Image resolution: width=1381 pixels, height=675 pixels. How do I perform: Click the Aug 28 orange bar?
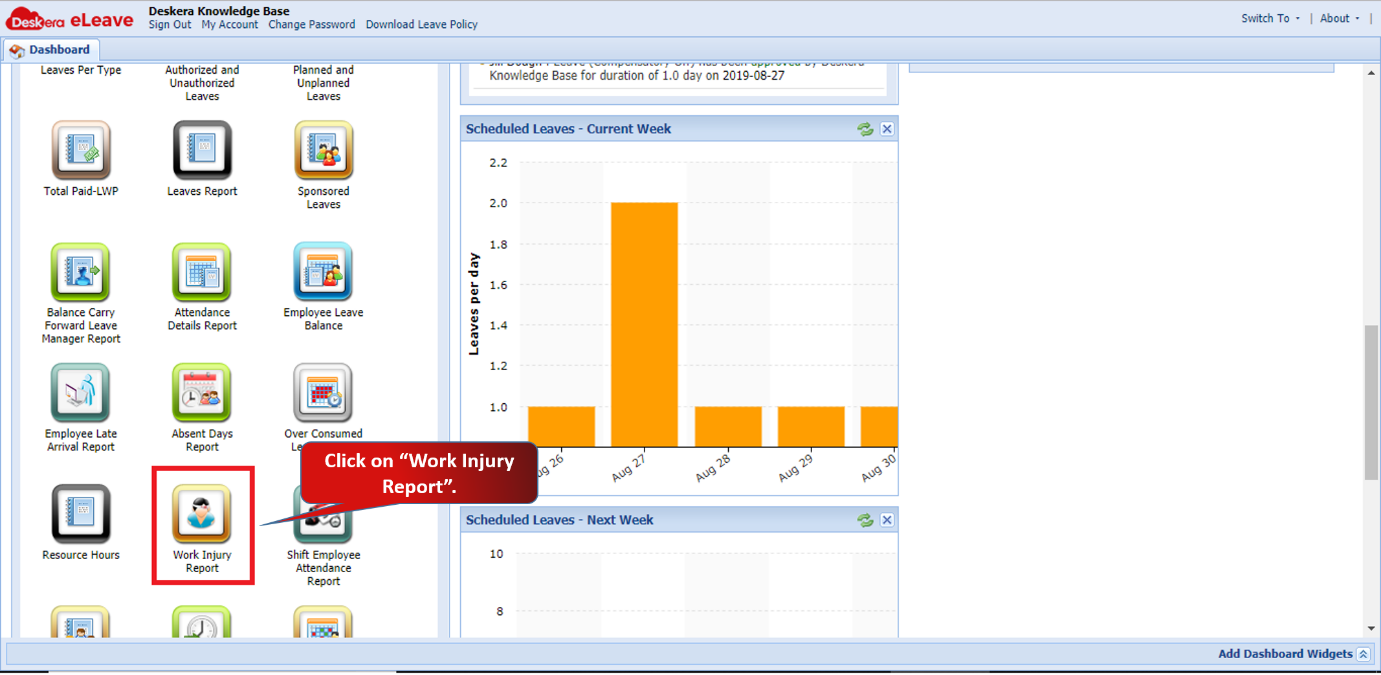pos(728,427)
